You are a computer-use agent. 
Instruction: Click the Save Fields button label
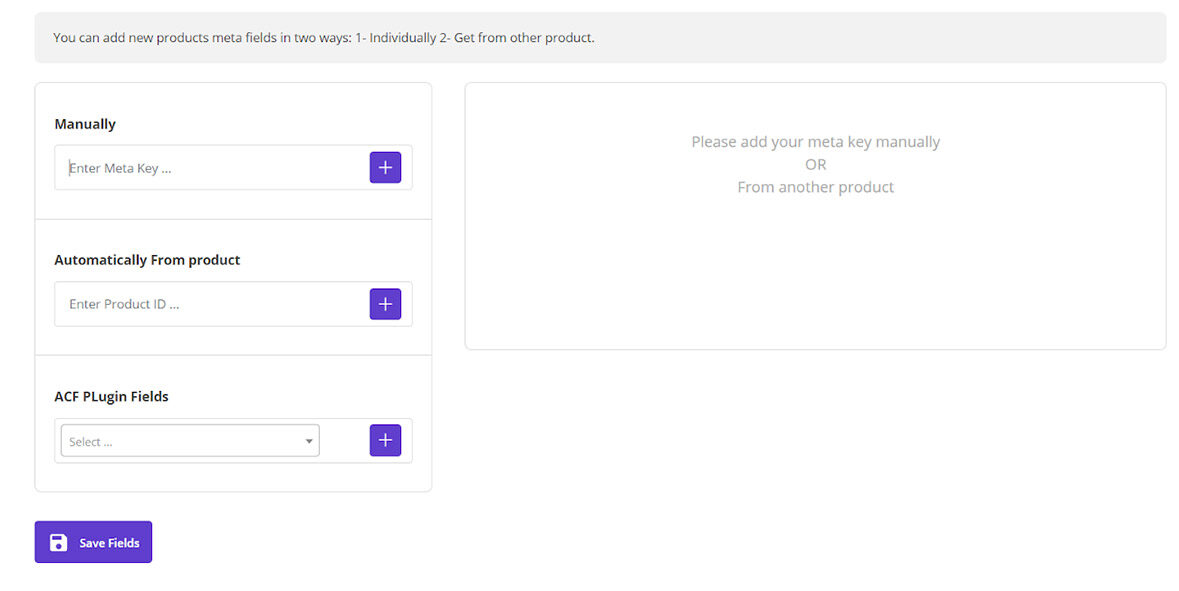[x=109, y=543]
